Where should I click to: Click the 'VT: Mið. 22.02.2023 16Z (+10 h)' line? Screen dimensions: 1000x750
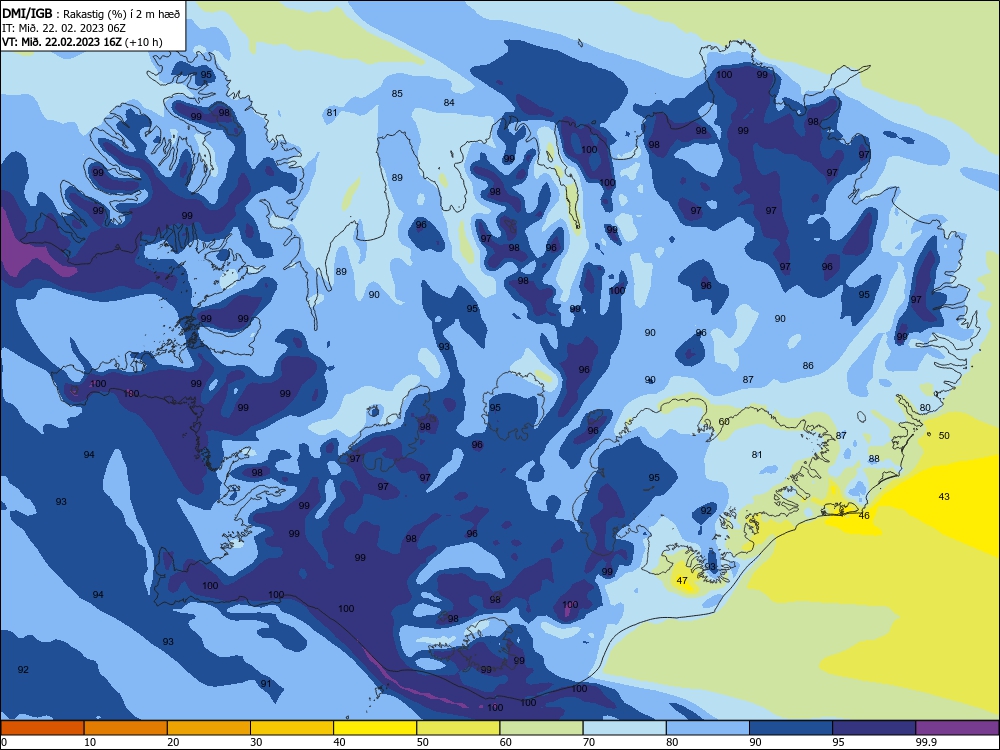82,42
